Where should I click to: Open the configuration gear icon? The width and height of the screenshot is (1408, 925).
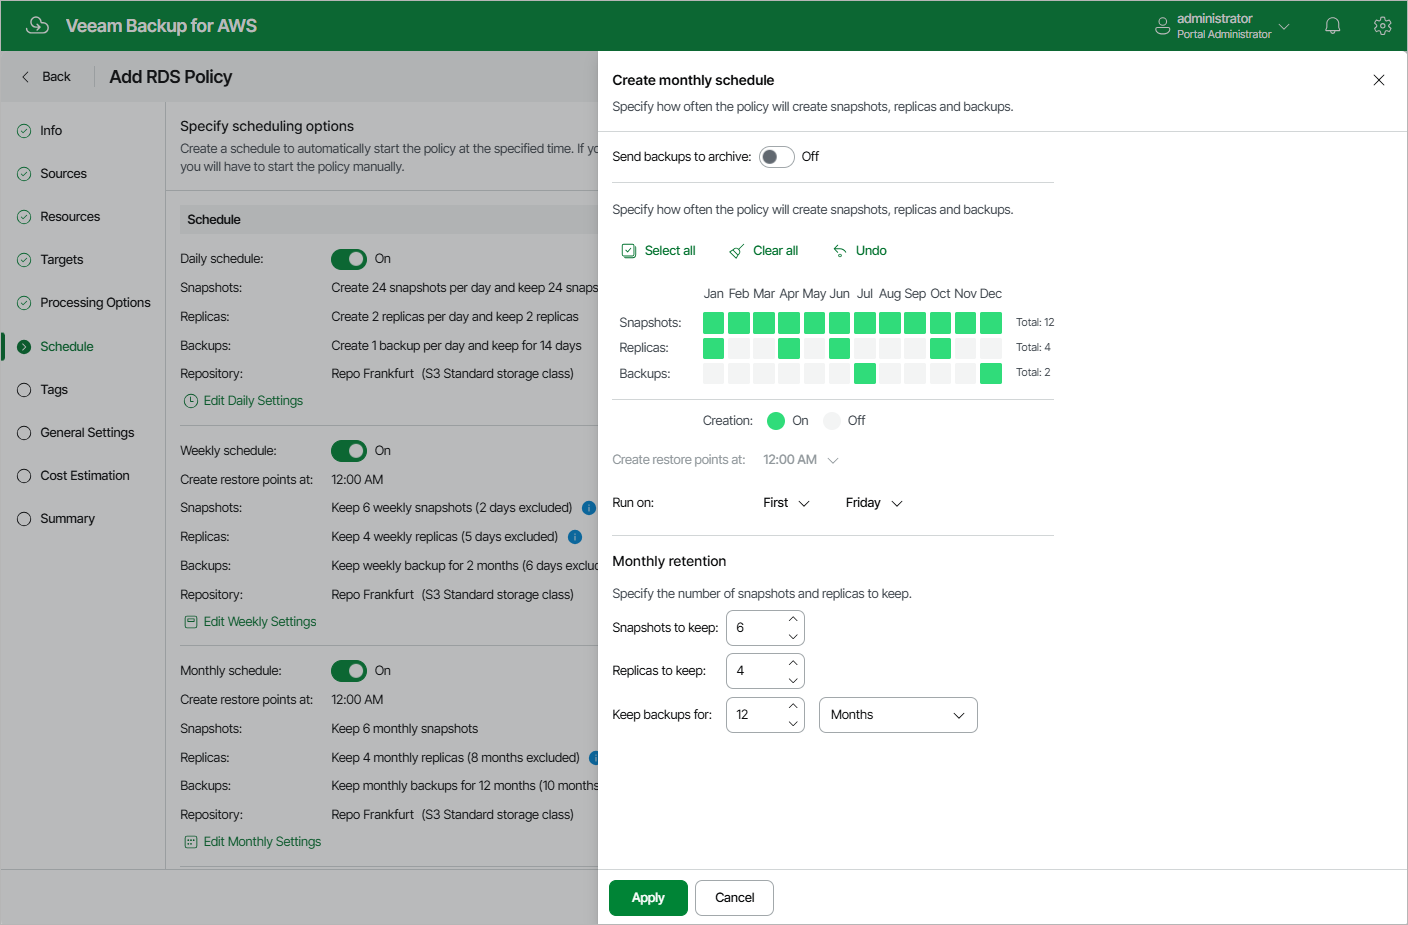[x=1383, y=26]
